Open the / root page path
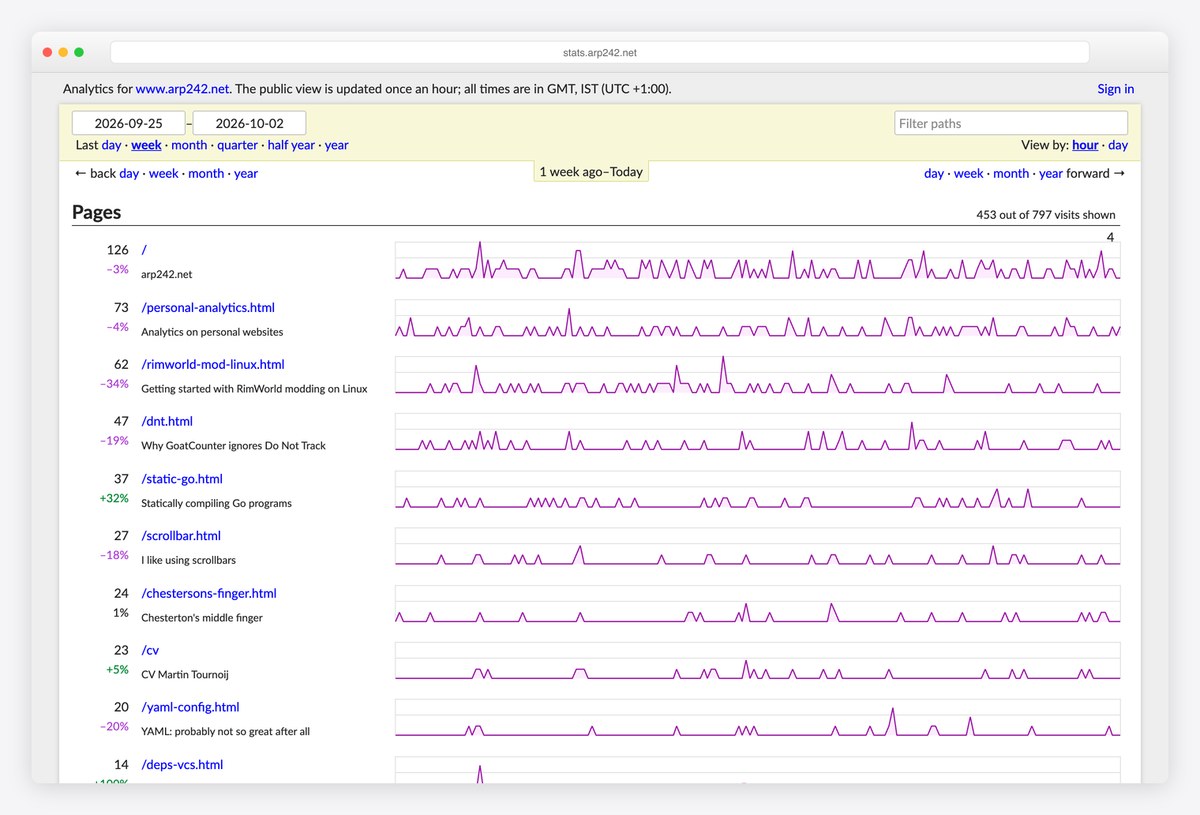Viewport: 1200px width, 815px height. click(145, 250)
